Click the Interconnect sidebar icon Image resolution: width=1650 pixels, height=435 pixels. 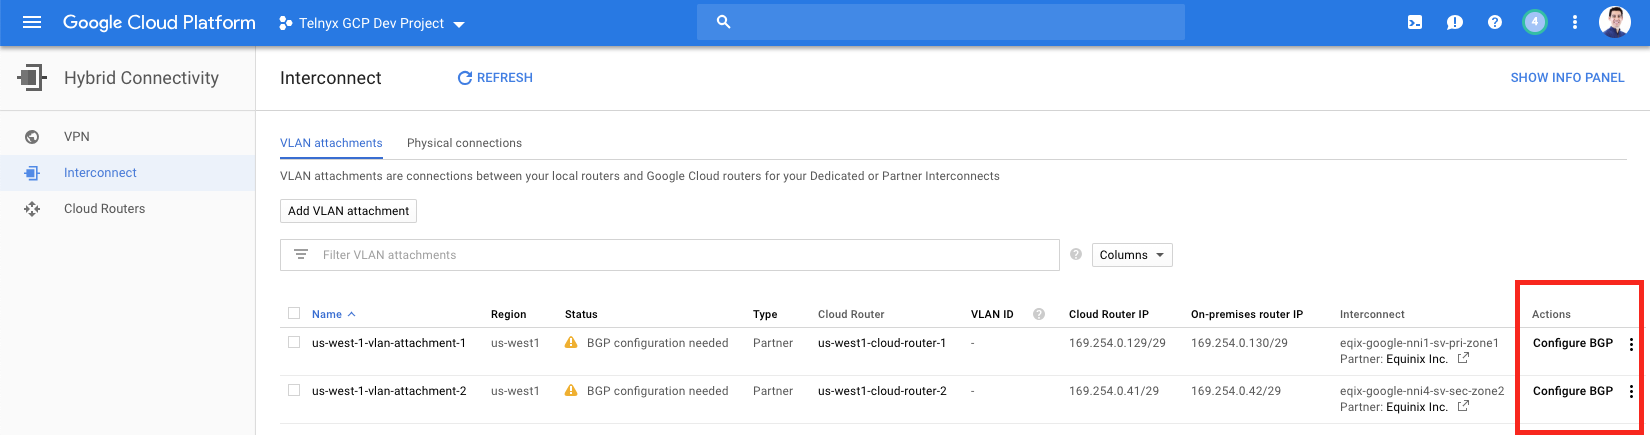pyautogui.click(x=32, y=173)
